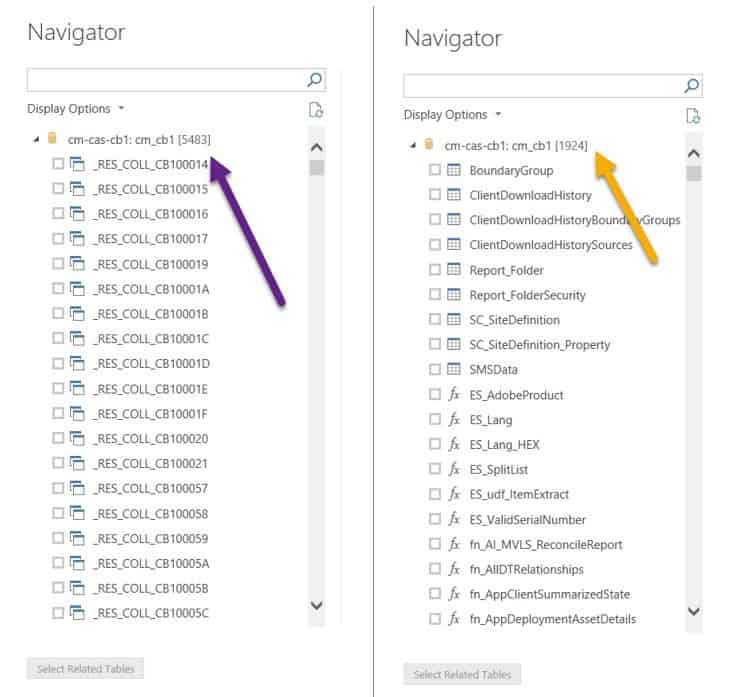Click the view icon next to _RES_COLL_CB100014
Viewport: 743px width, 697px height.
click(x=77, y=164)
